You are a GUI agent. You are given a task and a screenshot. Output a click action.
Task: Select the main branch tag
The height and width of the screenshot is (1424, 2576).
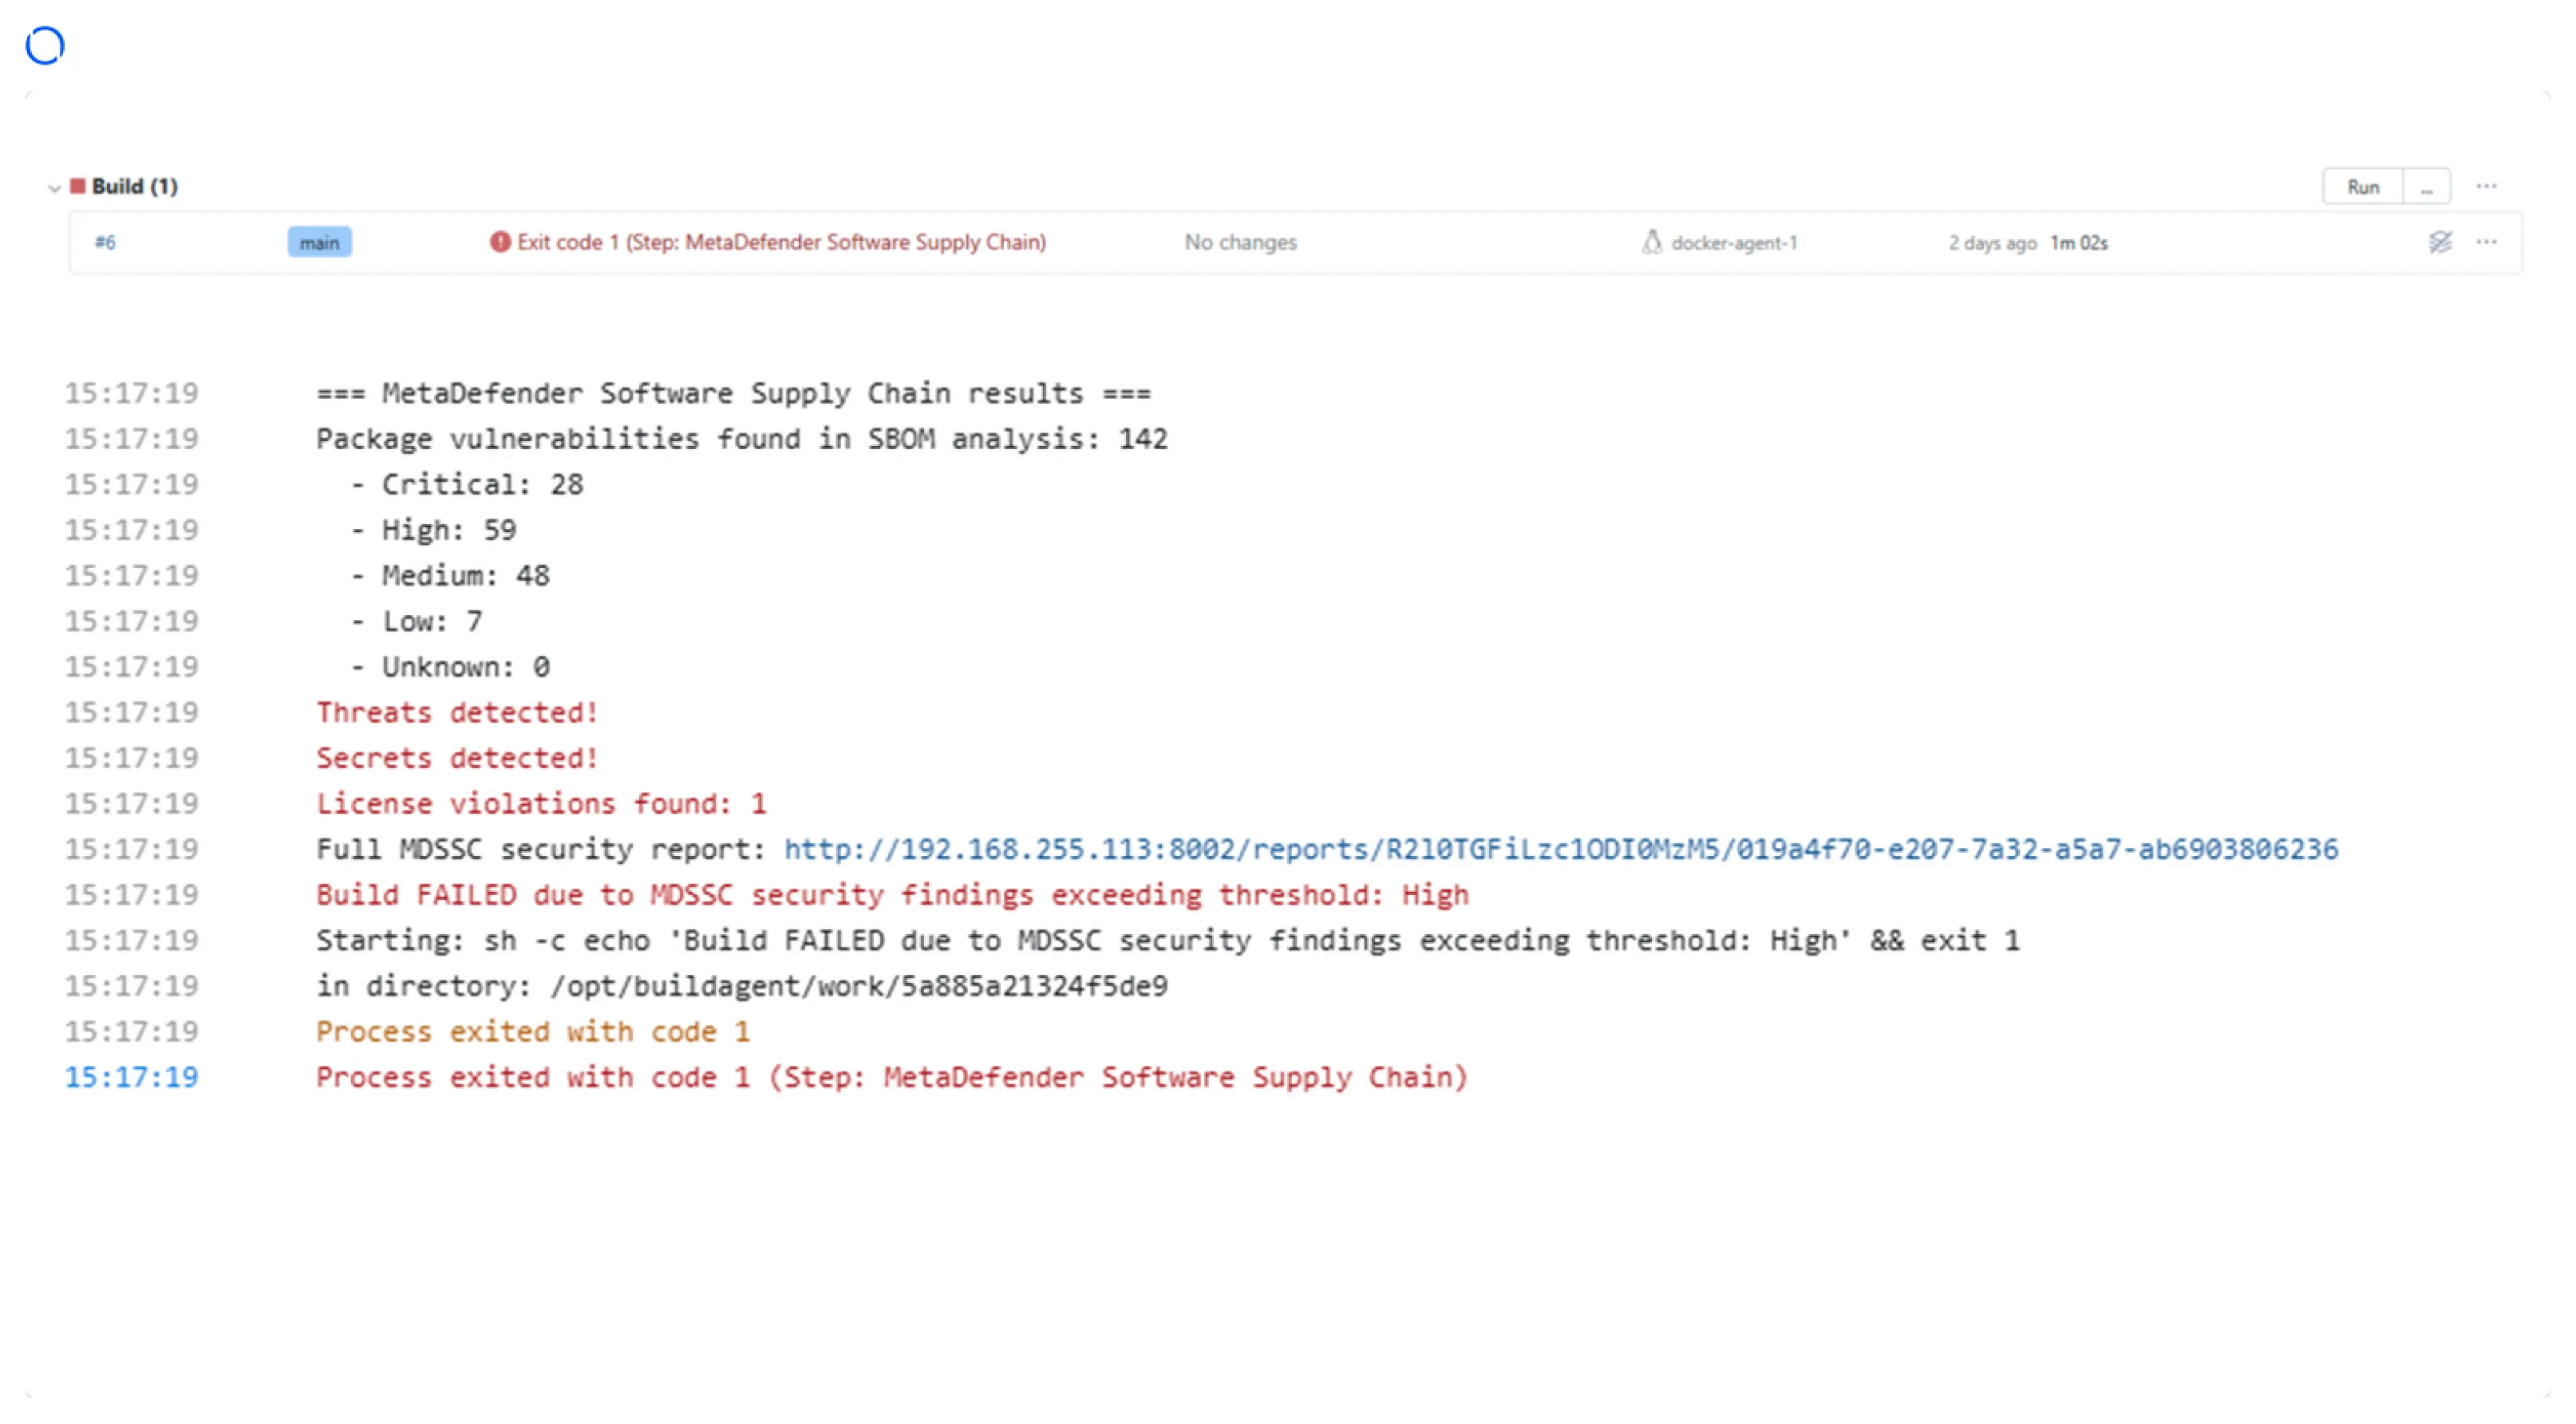click(319, 242)
